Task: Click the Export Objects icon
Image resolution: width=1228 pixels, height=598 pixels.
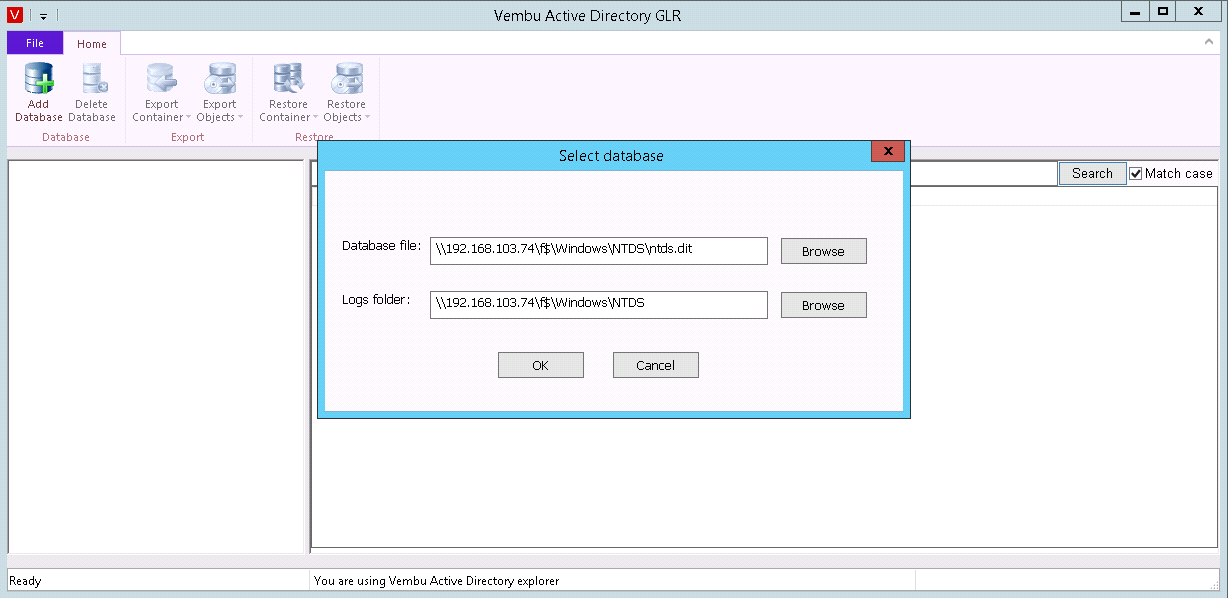Action: click(219, 79)
